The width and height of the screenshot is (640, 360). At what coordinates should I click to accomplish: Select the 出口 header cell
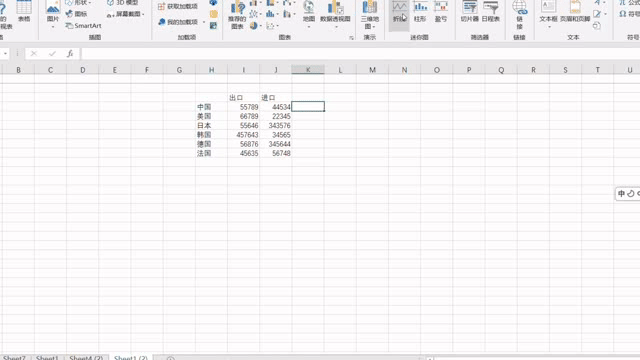[244, 98]
